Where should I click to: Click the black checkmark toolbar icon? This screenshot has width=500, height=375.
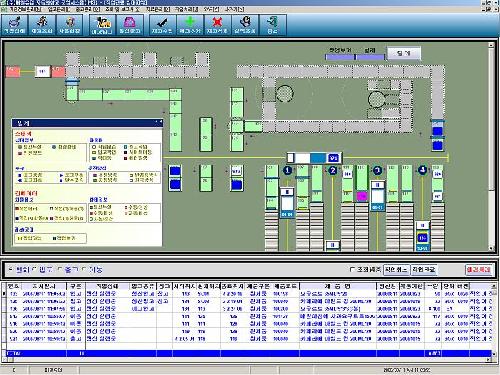click(x=162, y=25)
